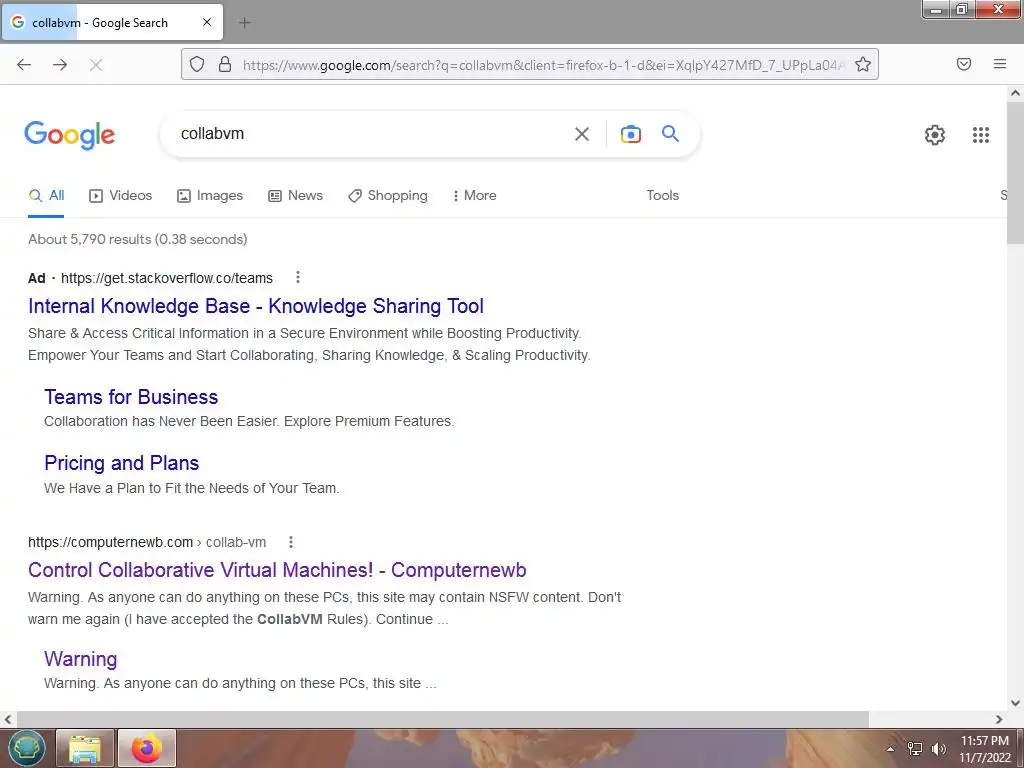Click the vertical scrollbar thumb
1024x768 pixels.
(x=1016, y=173)
